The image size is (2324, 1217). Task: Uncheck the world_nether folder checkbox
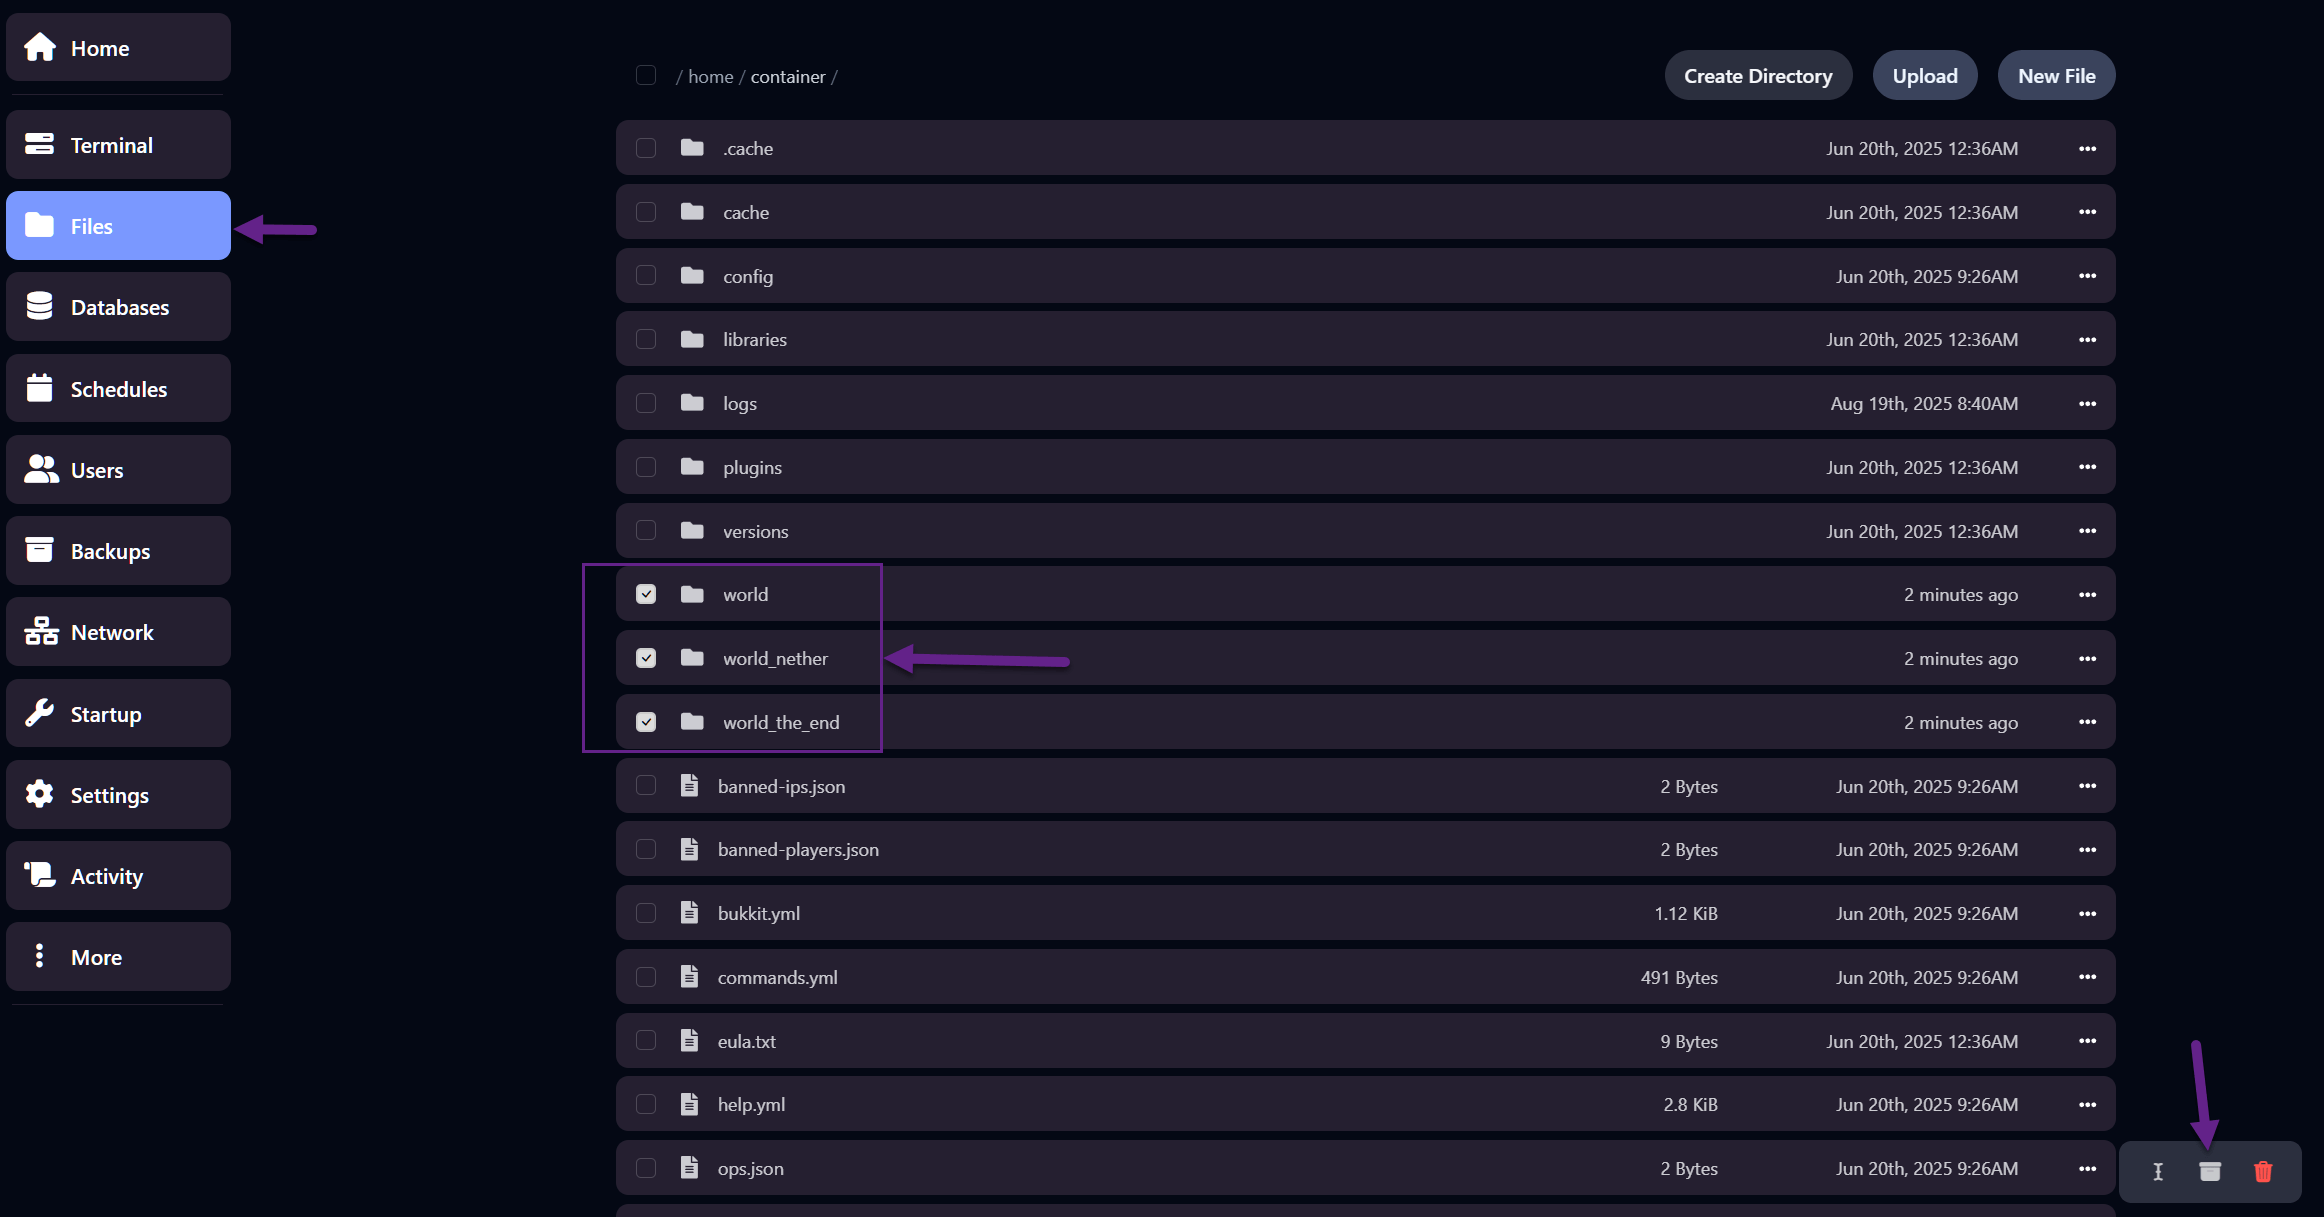pos(646,658)
